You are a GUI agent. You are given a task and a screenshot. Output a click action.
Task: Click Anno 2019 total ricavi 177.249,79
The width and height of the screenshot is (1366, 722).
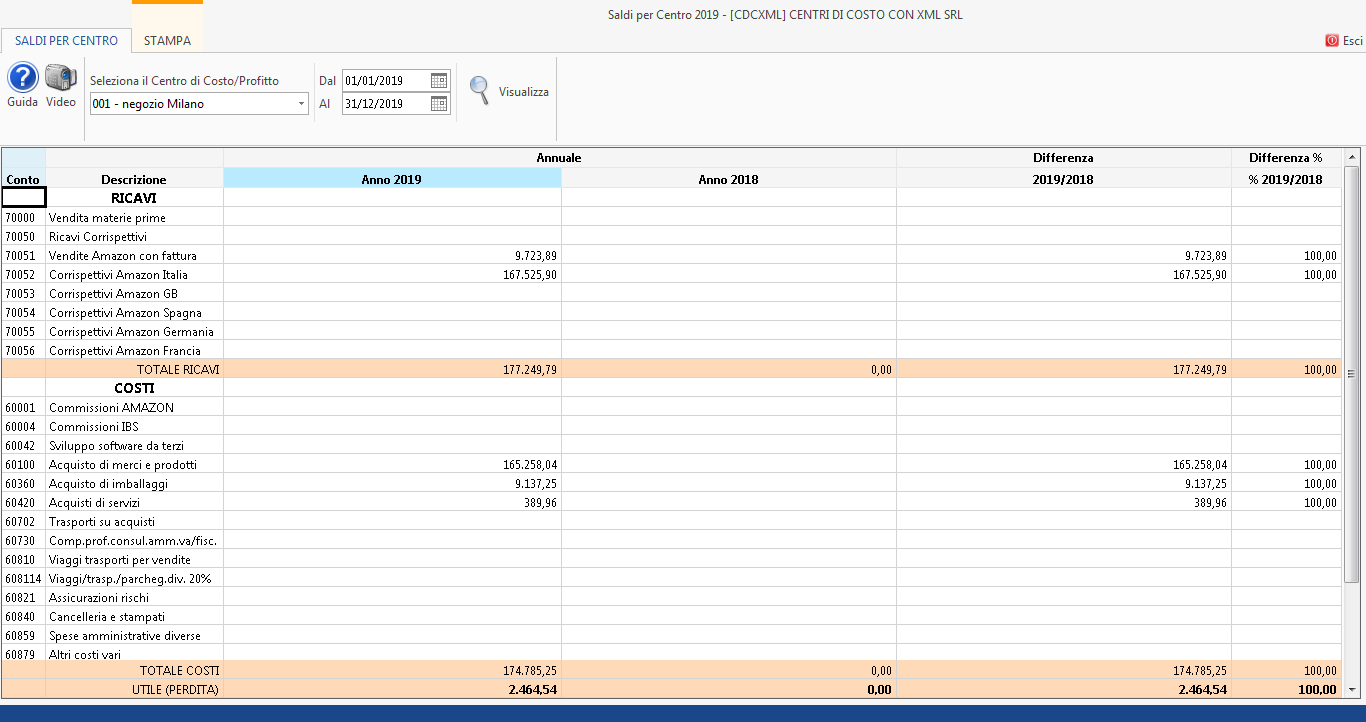tap(530, 369)
